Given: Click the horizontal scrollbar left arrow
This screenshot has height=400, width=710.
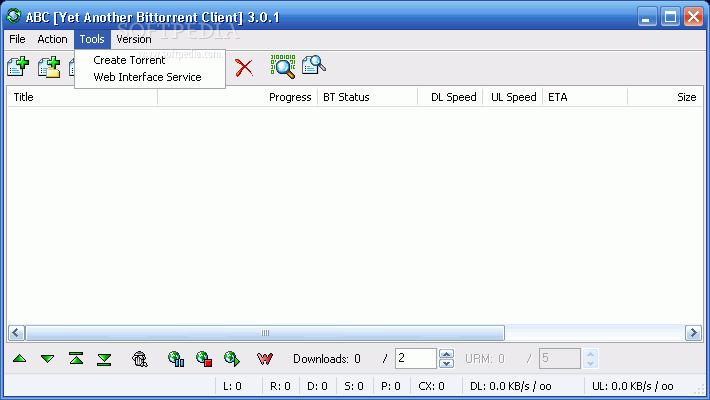Looking at the screenshot, I should [16, 333].
